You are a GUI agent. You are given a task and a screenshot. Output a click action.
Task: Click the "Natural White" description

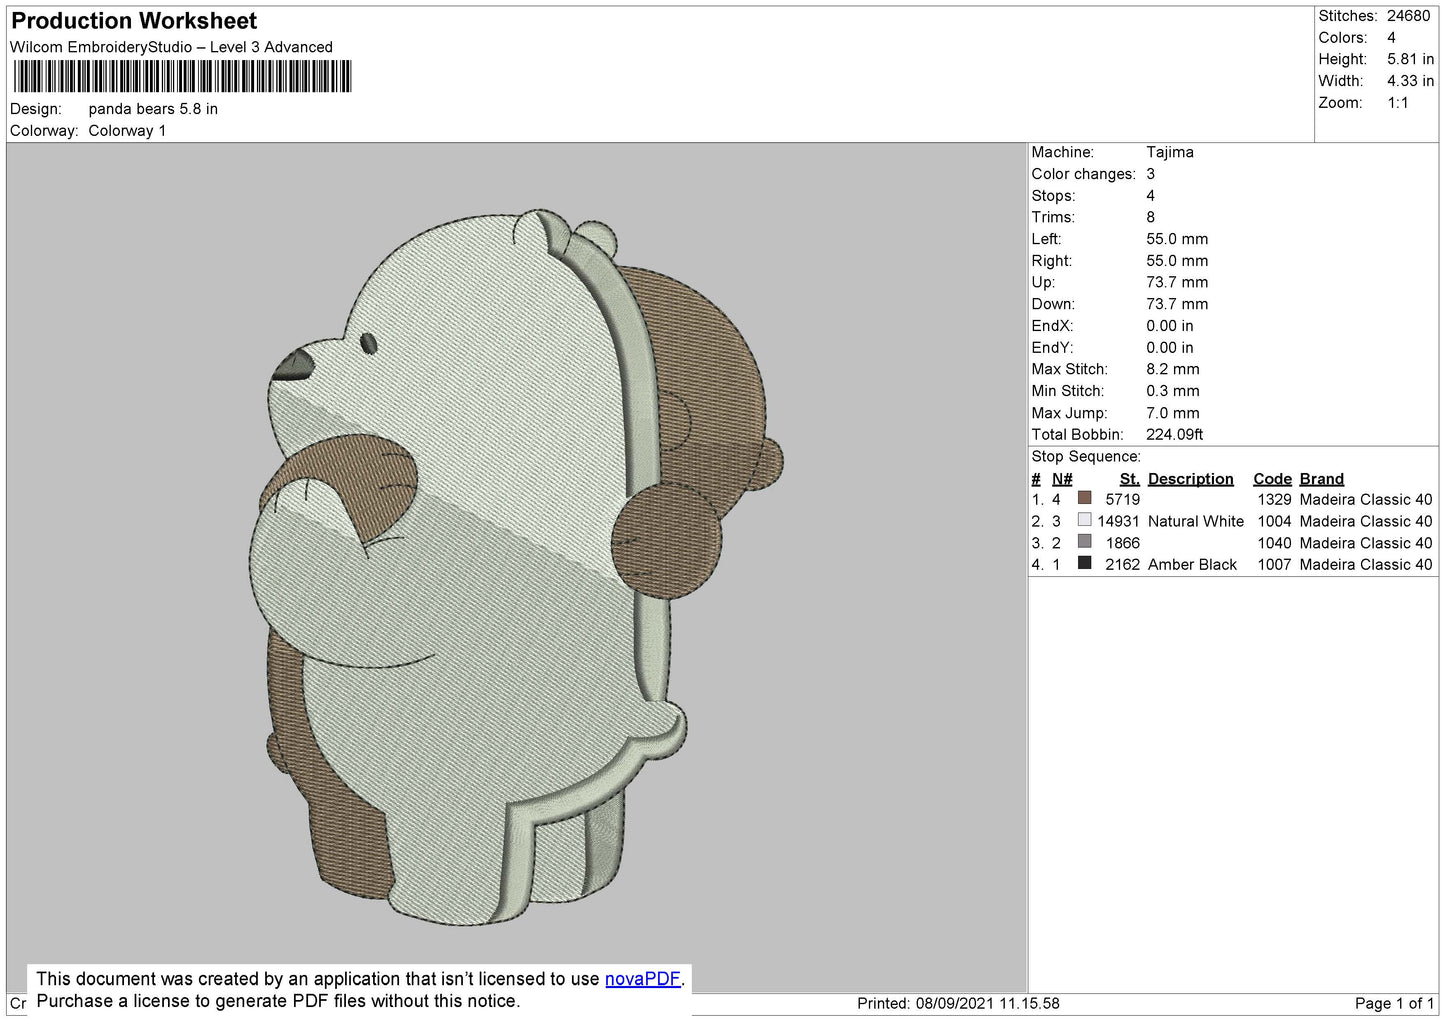[1195, 521]
